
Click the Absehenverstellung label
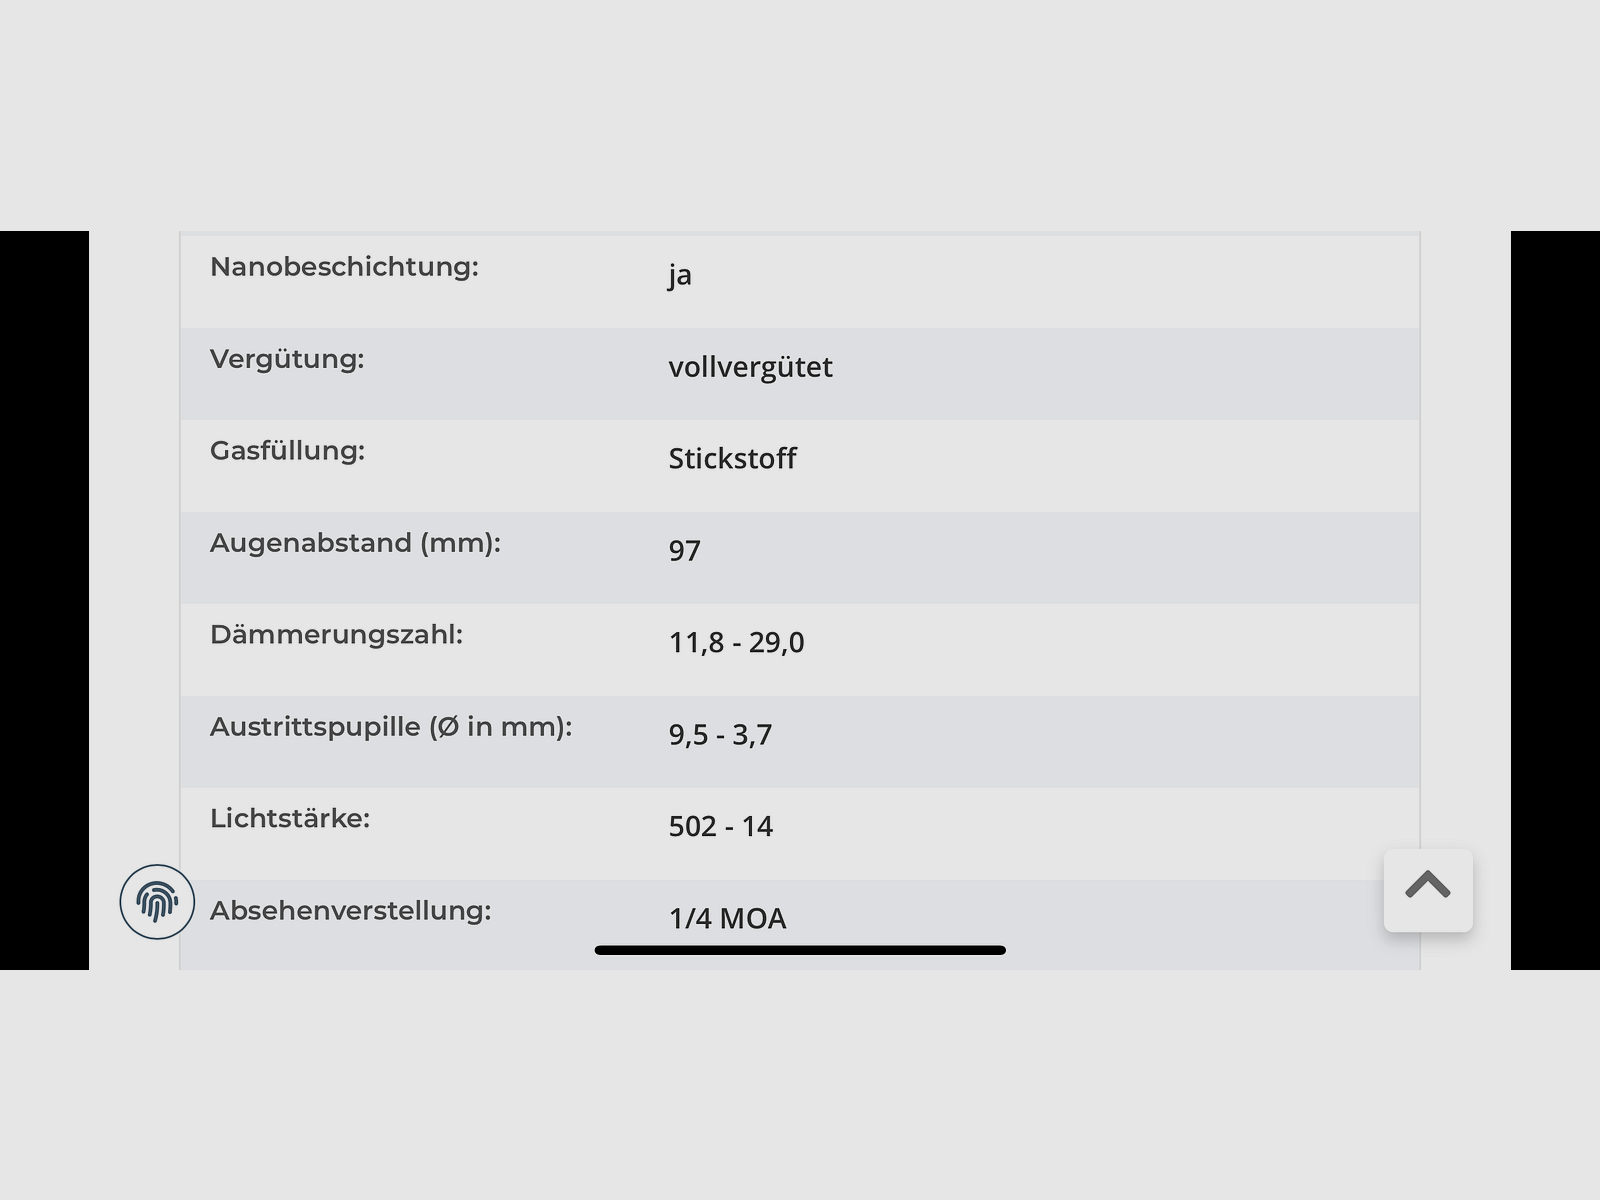(350, 911)
